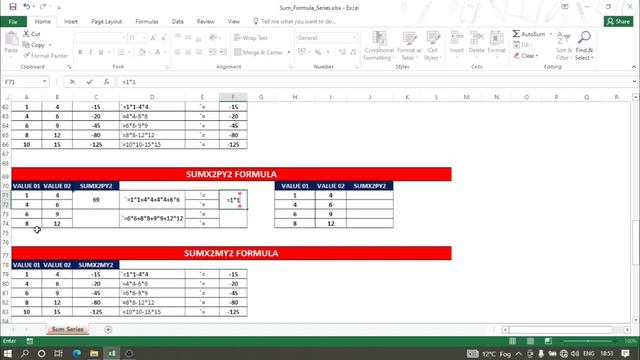Image resolution: width=640 pixels, height=360 pixels.
Task: Select cell with =10*10-15*15 in row 83
Action: pos(152,312)
